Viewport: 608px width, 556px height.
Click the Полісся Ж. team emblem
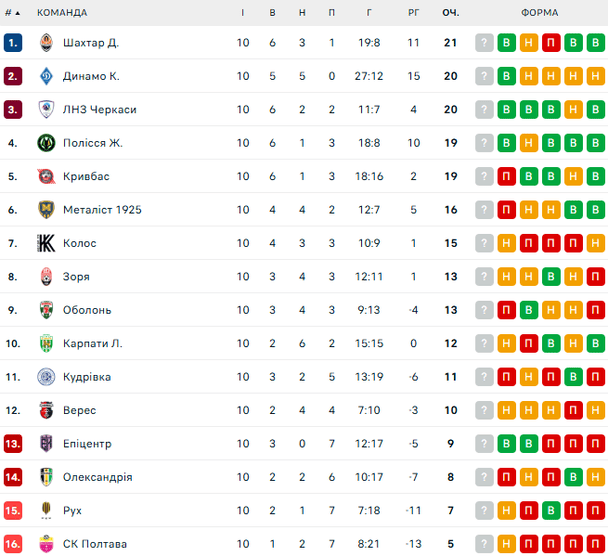46,143
